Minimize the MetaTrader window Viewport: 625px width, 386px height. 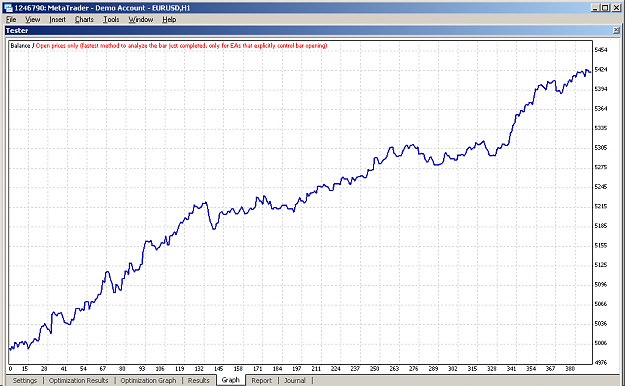coord(595,8)
